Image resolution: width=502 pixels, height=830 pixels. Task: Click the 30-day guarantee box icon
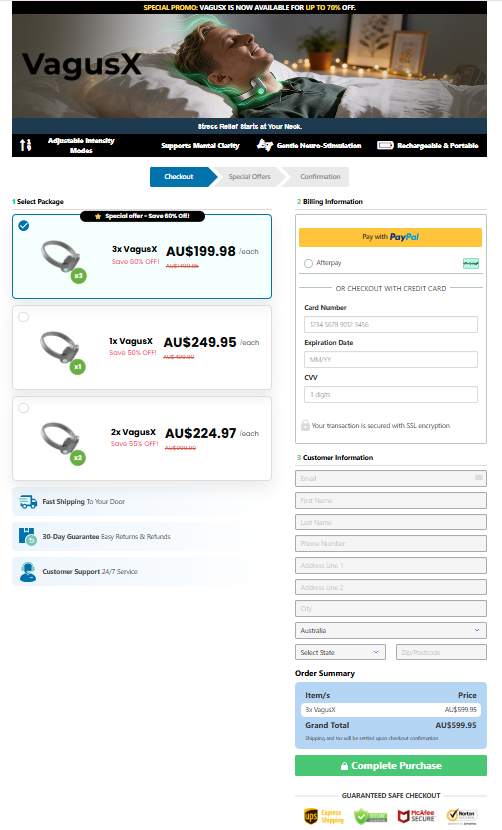pos(28,536)
